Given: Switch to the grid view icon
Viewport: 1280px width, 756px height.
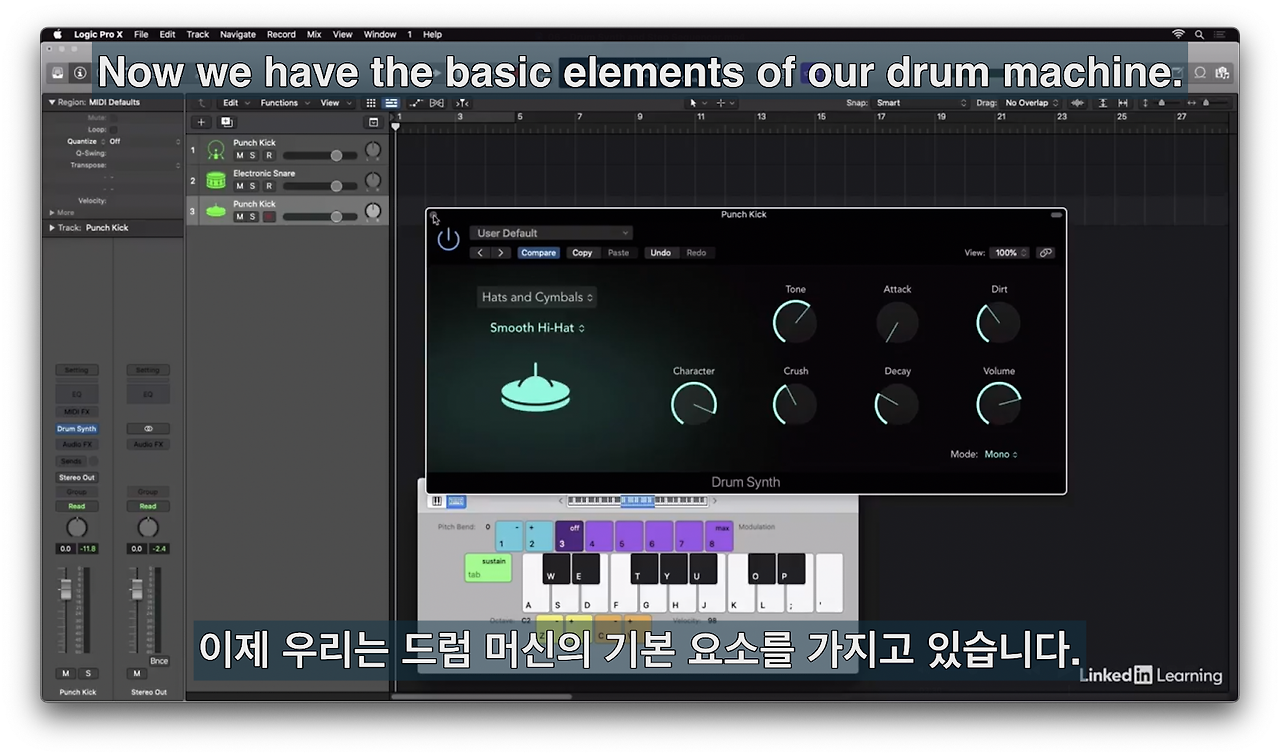Looking at the screenshot, I should [371, 103].
